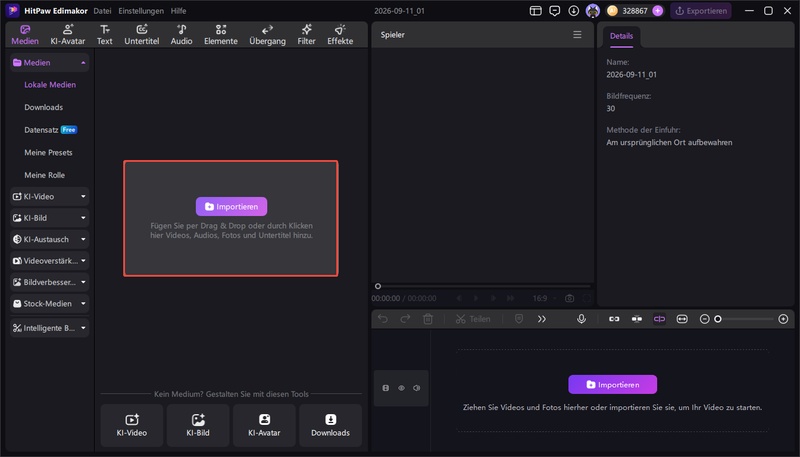Open the Untertitel panel
The height and width of the screenshot is (457, 800).
point(142,35)
